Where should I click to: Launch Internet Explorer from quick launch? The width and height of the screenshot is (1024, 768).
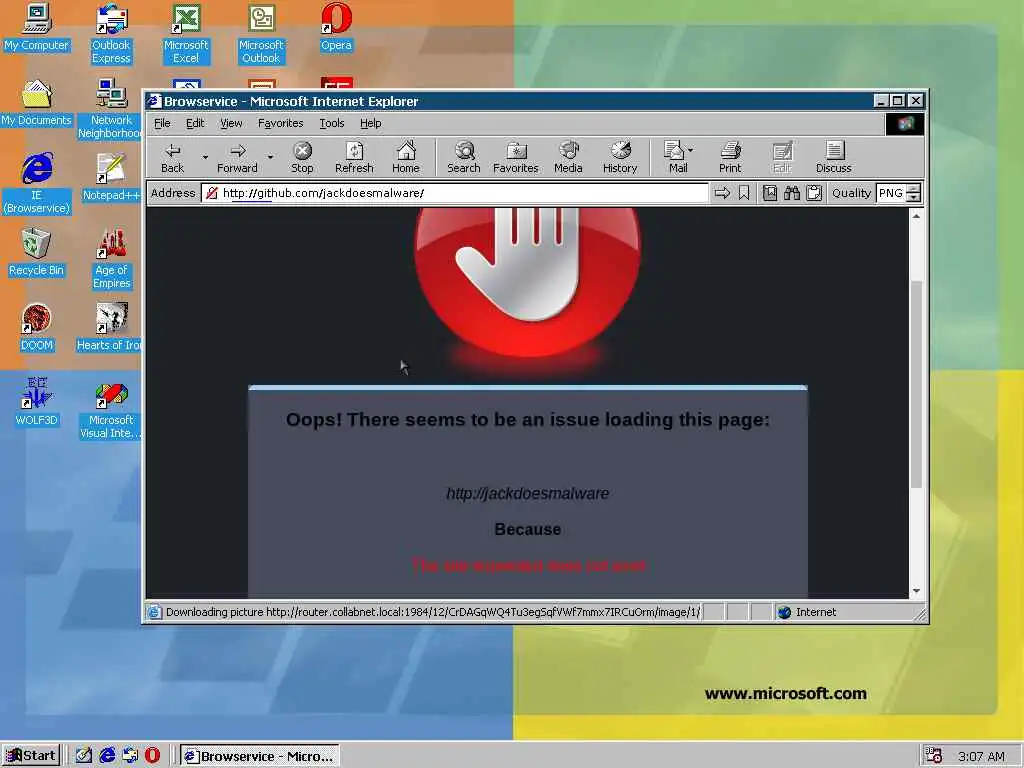[107, 756]
